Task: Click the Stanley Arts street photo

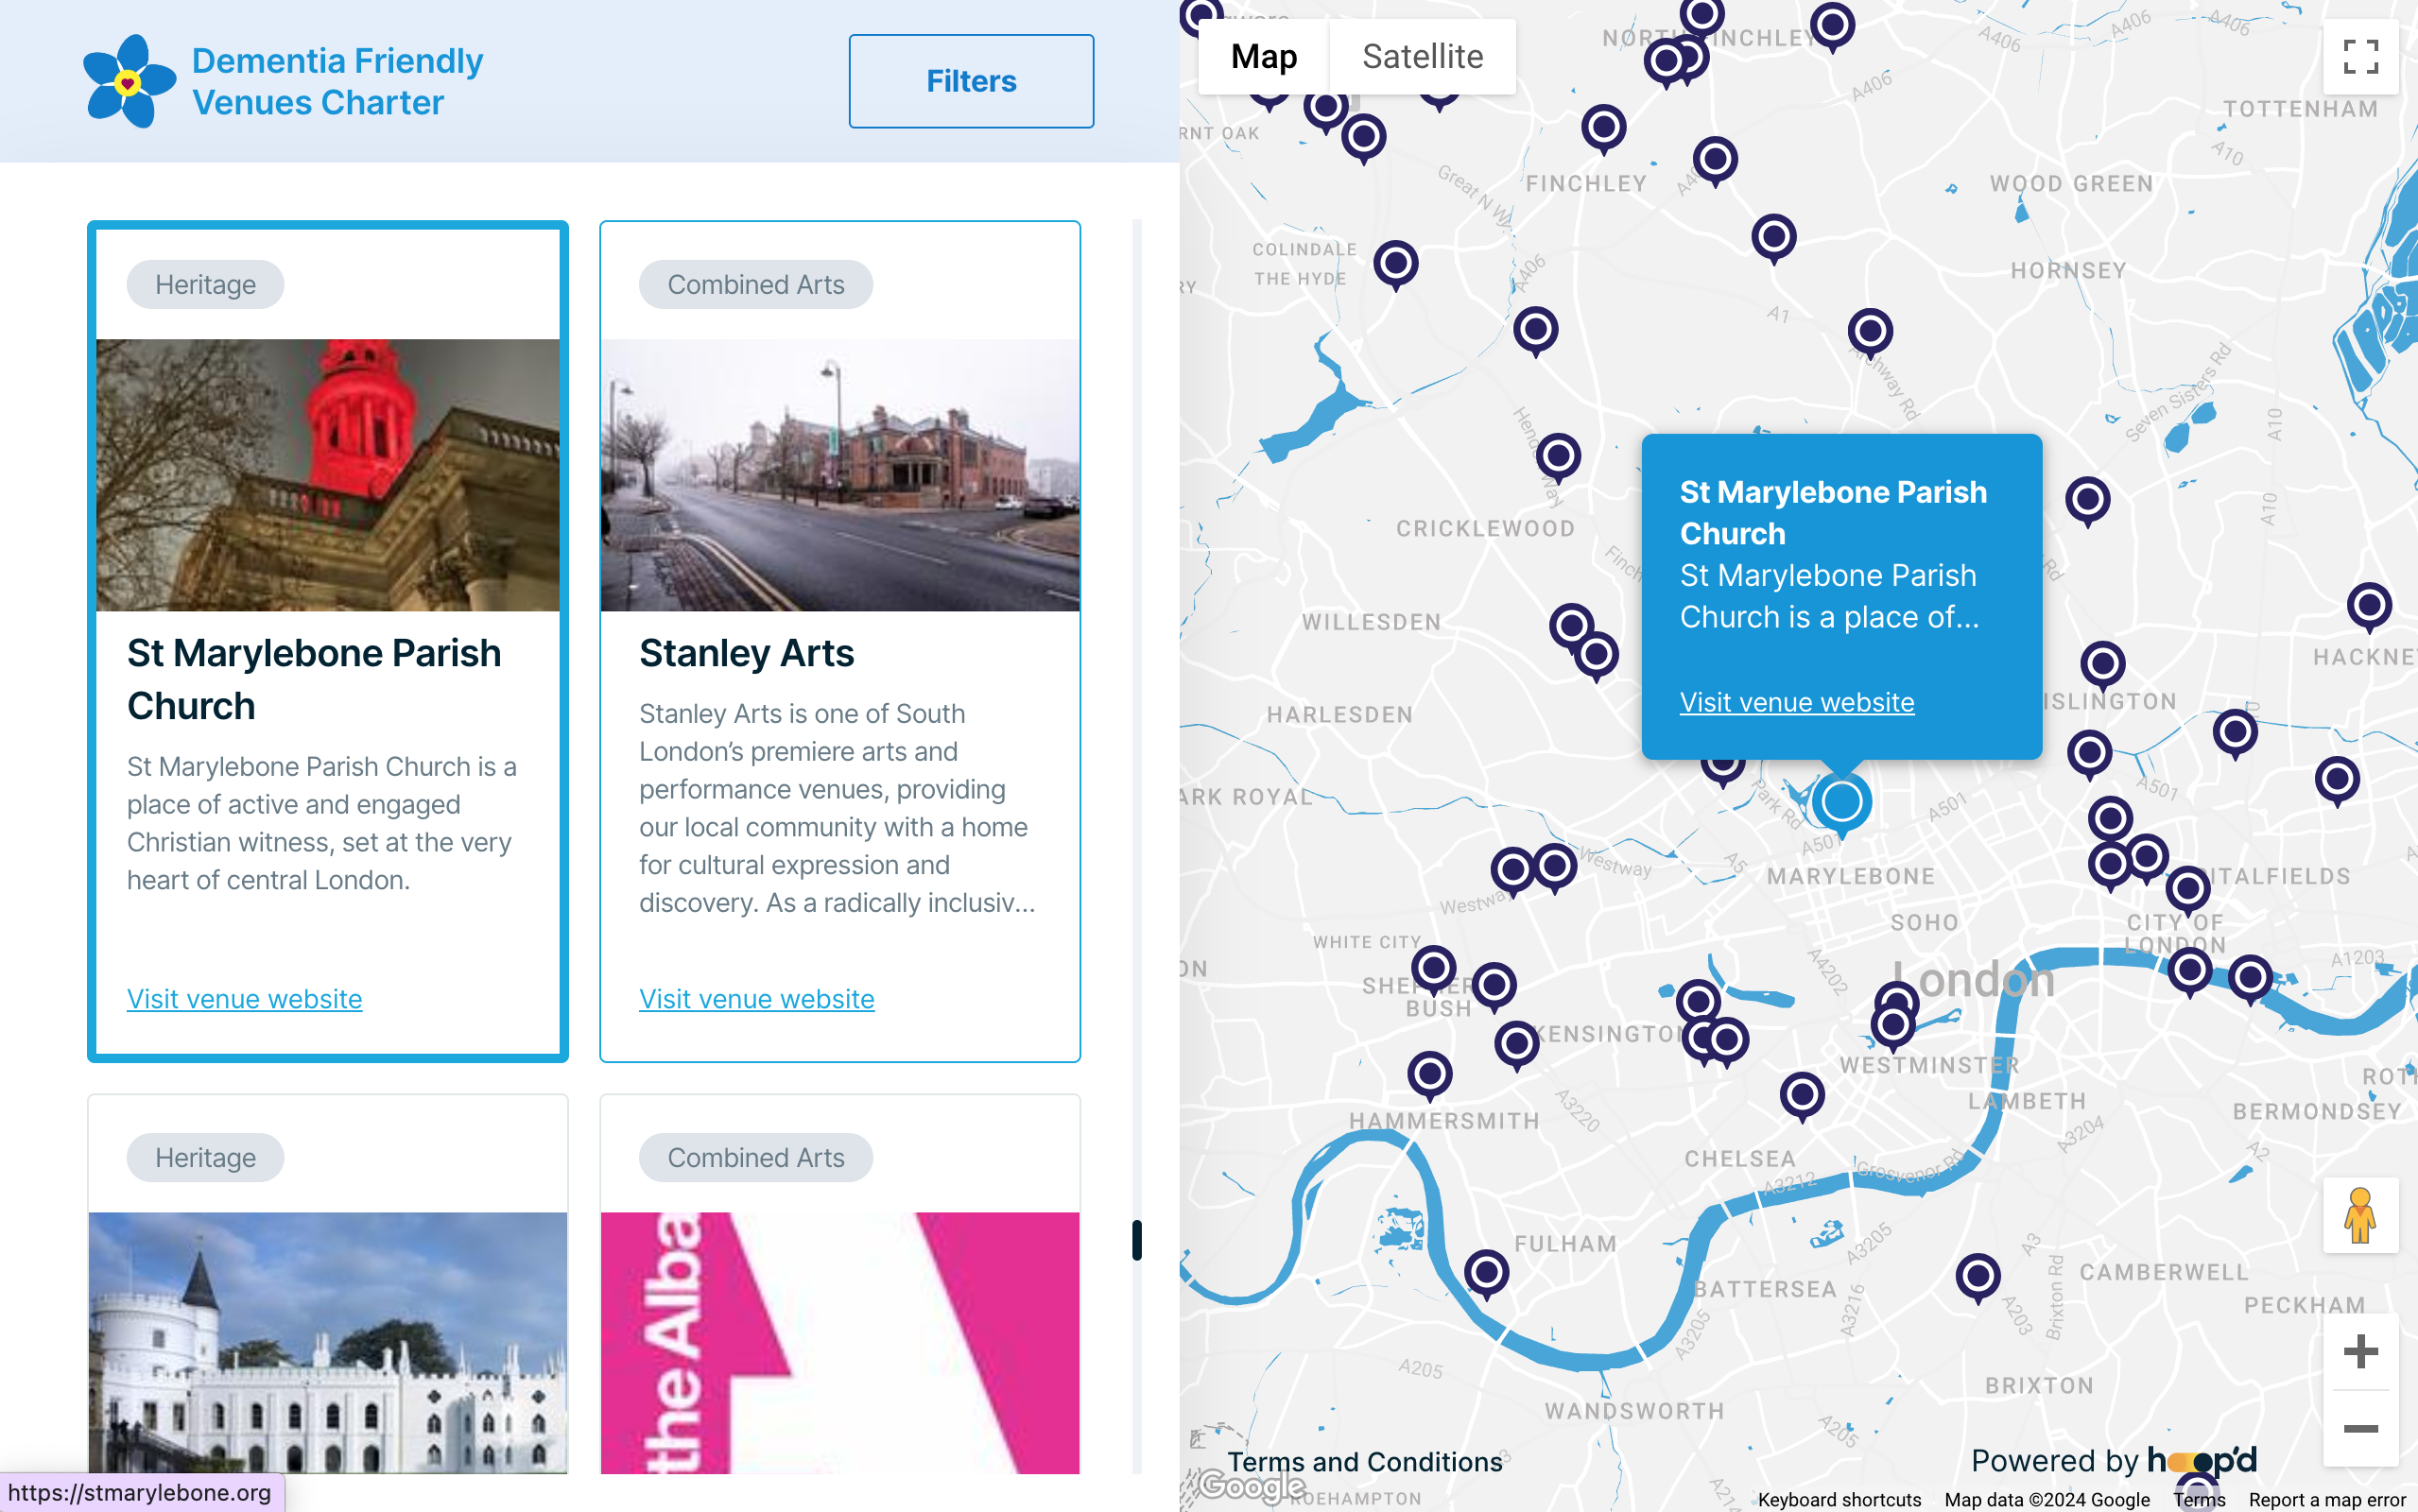Action: coord(840,475)
